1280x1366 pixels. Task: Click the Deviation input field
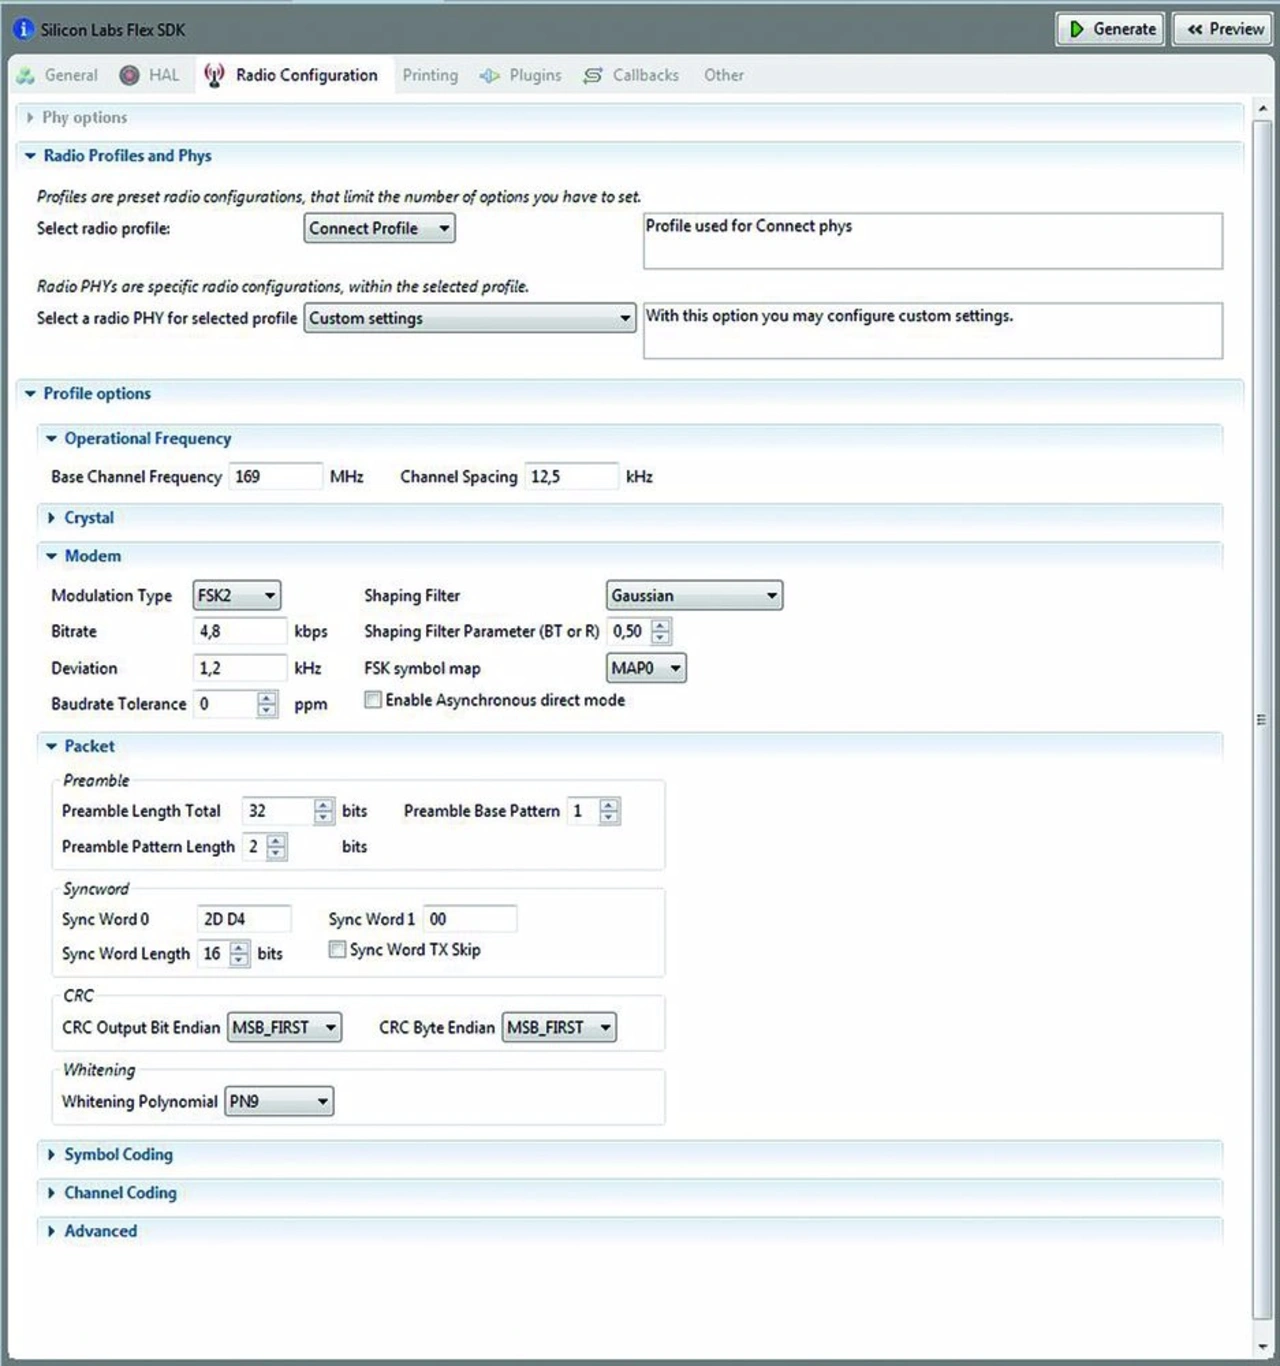click(x=240, y=668)
